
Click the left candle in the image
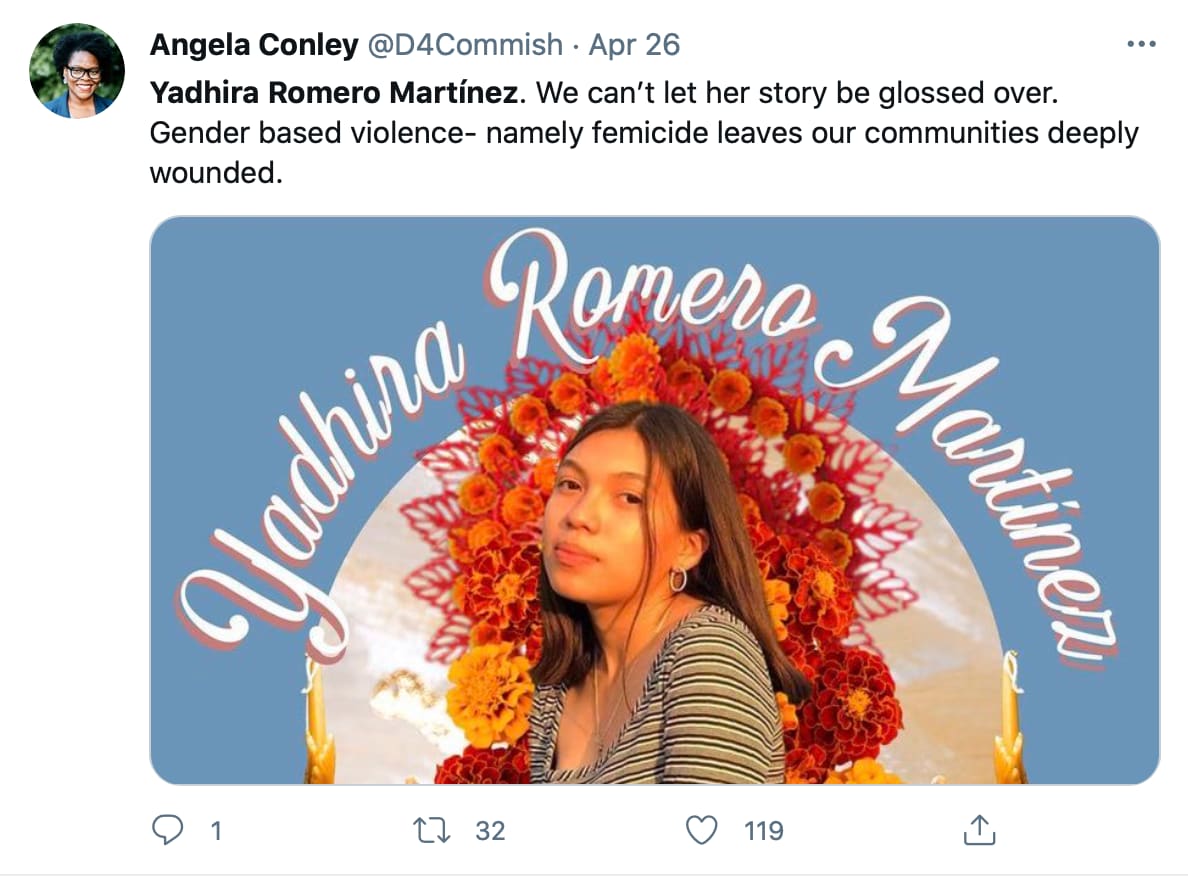(x=320, y=720)
